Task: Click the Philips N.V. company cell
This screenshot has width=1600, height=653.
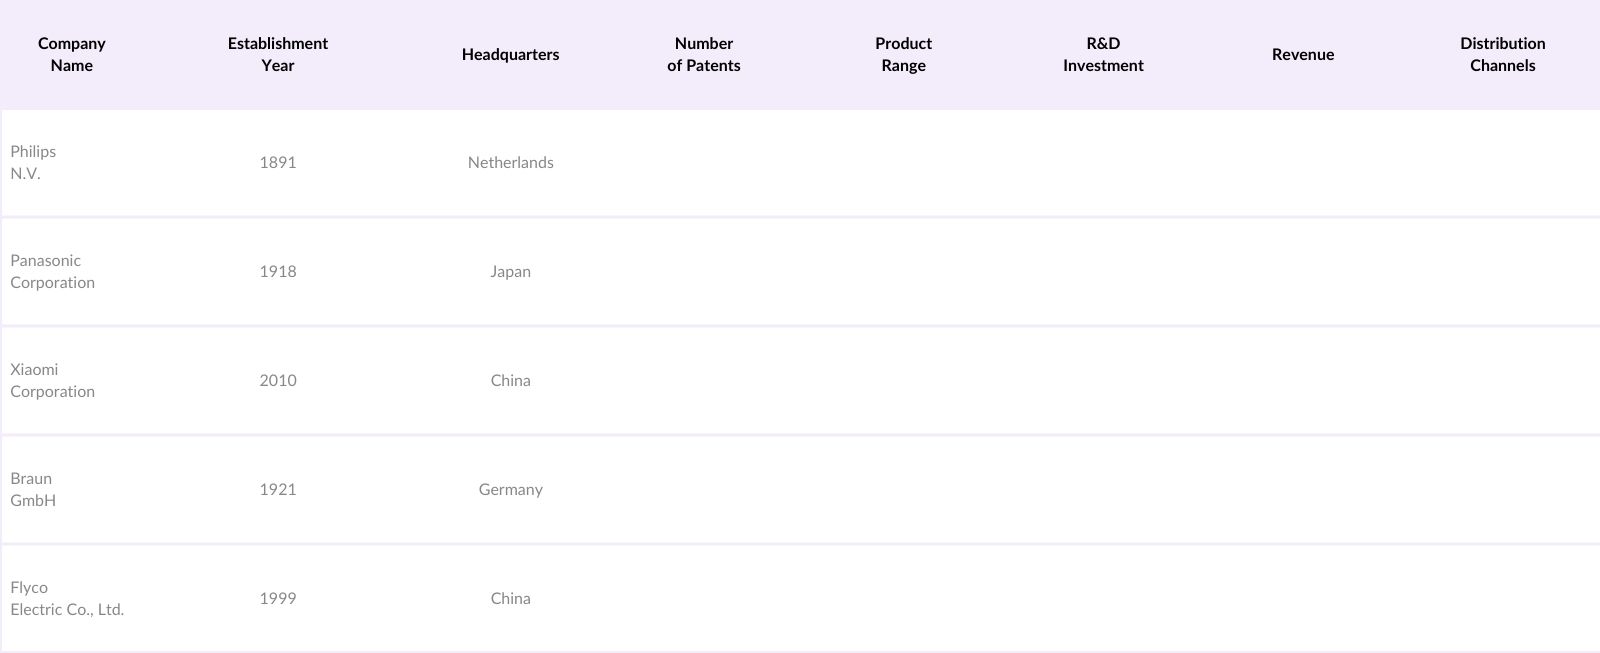Action: (x=34, y=162)
